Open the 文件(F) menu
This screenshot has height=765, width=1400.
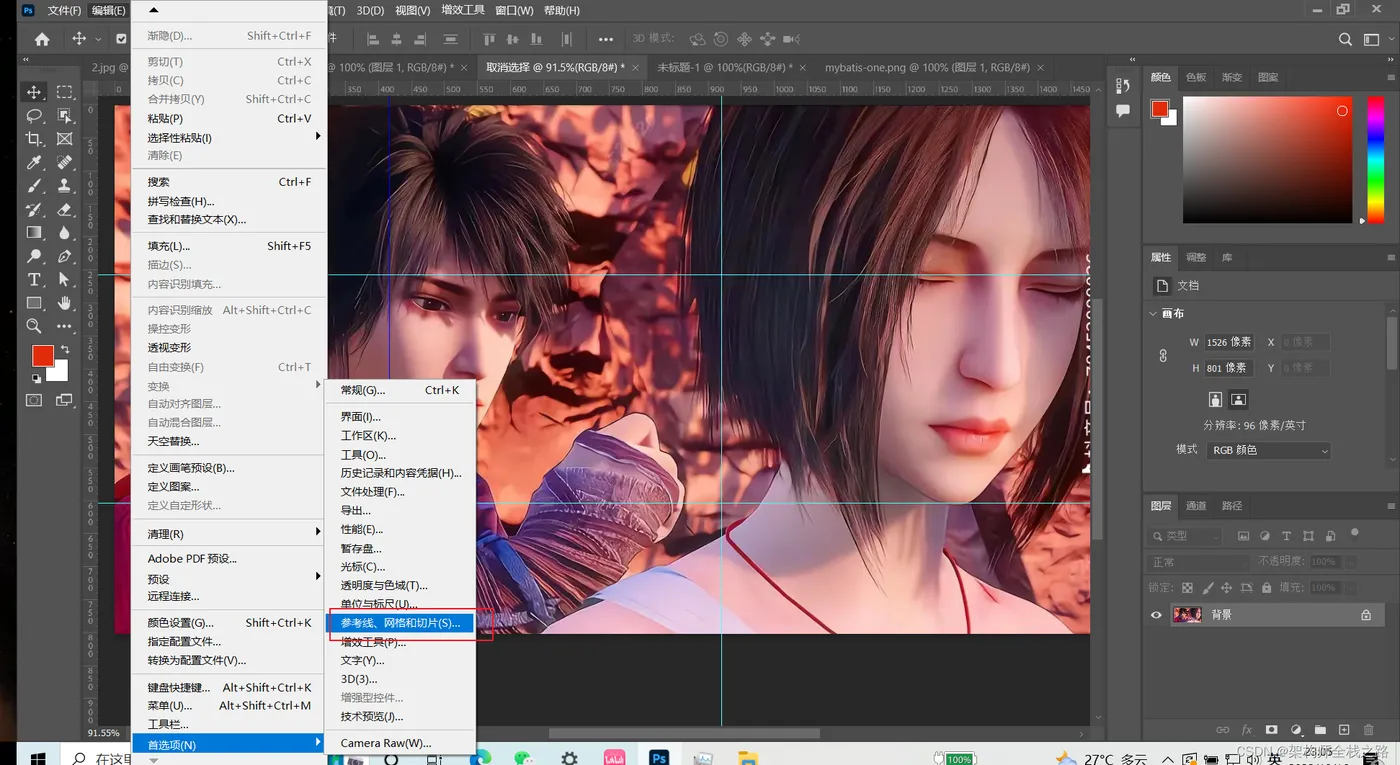point(64,10)
